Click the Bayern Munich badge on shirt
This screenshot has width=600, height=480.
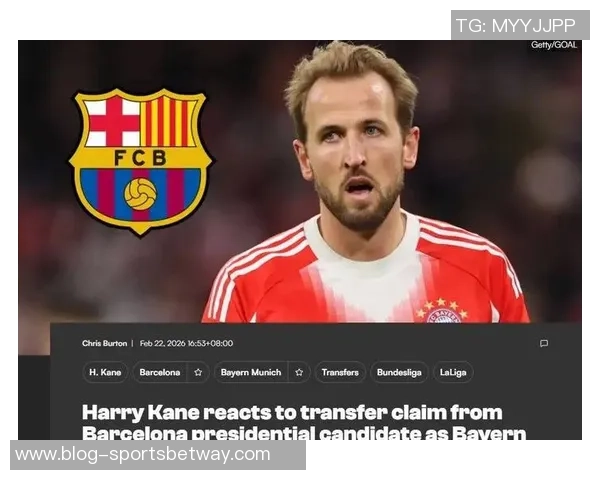(x=442, y=311)
